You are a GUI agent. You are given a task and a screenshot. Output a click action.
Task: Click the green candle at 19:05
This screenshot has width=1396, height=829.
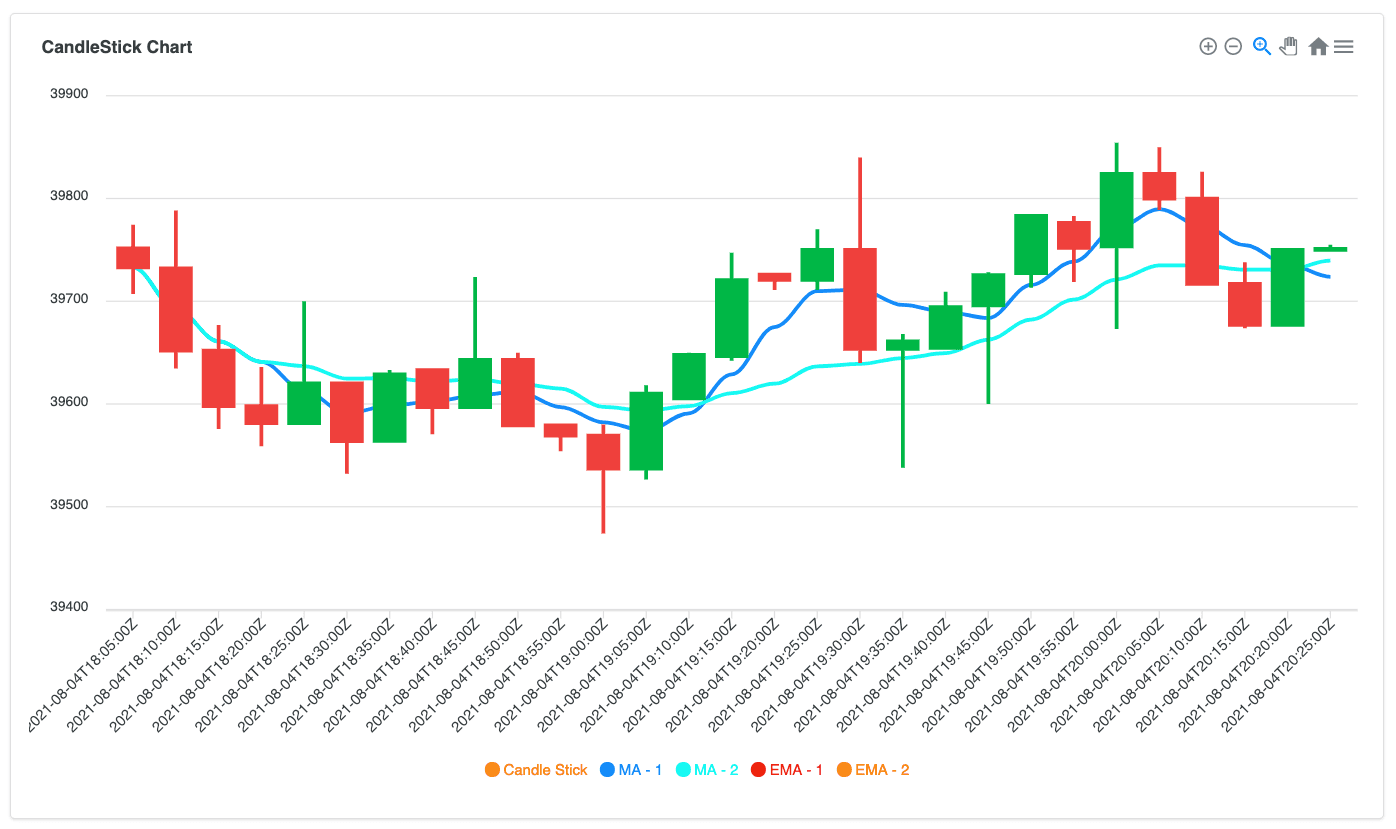[x=646, y=431]
